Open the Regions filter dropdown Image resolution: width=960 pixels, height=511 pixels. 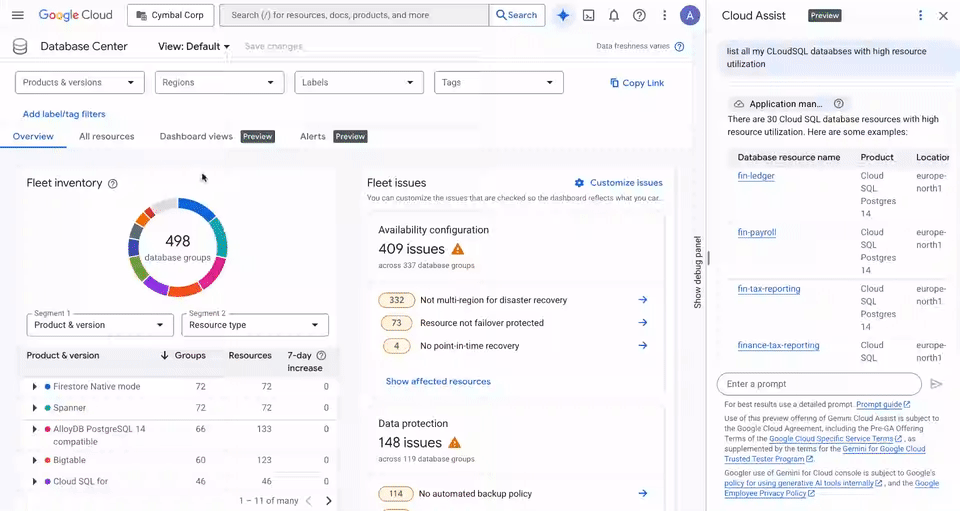pyautogui.click(x=219, y=83)
